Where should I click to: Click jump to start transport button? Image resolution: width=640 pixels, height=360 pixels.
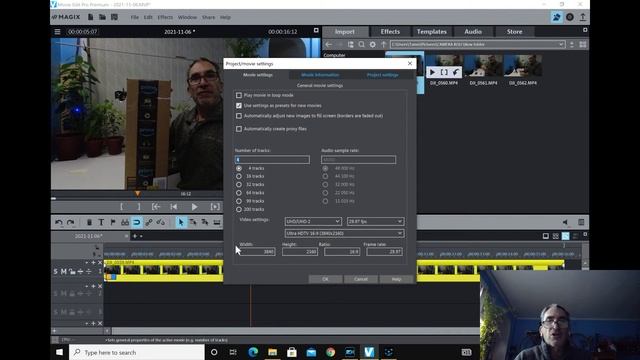(x=174, y=207)
